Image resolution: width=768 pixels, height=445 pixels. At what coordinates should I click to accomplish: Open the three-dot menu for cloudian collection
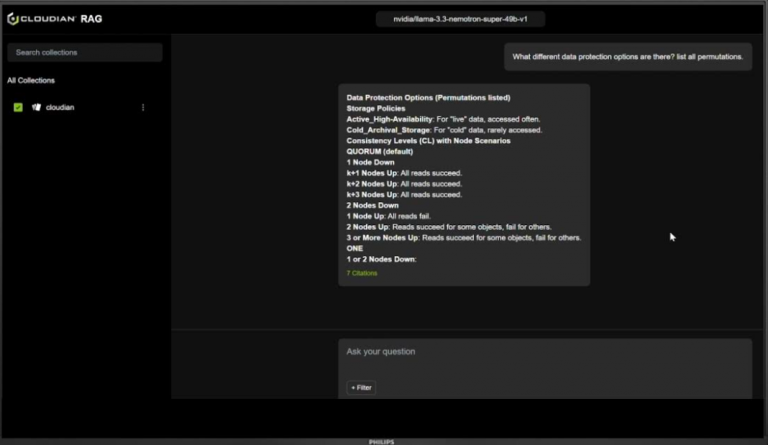pyautogui.click(x=143, y=107)
